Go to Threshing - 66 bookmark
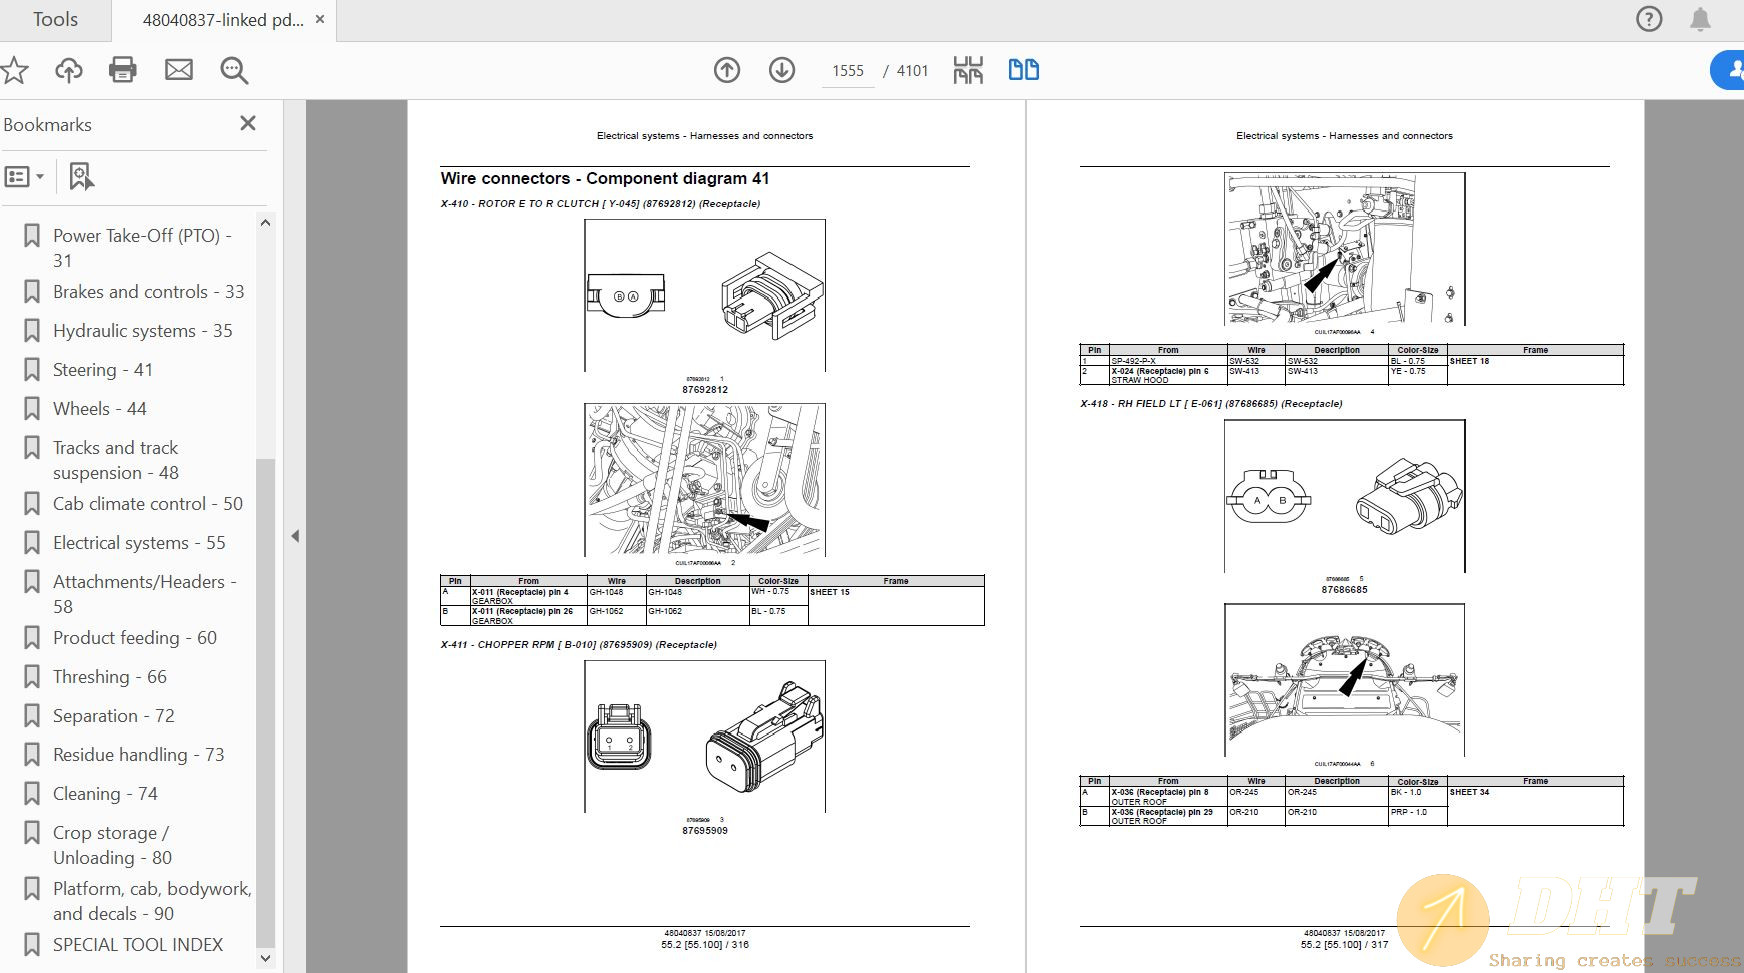This screenshot has height=973, width=1744. [110, 677]
